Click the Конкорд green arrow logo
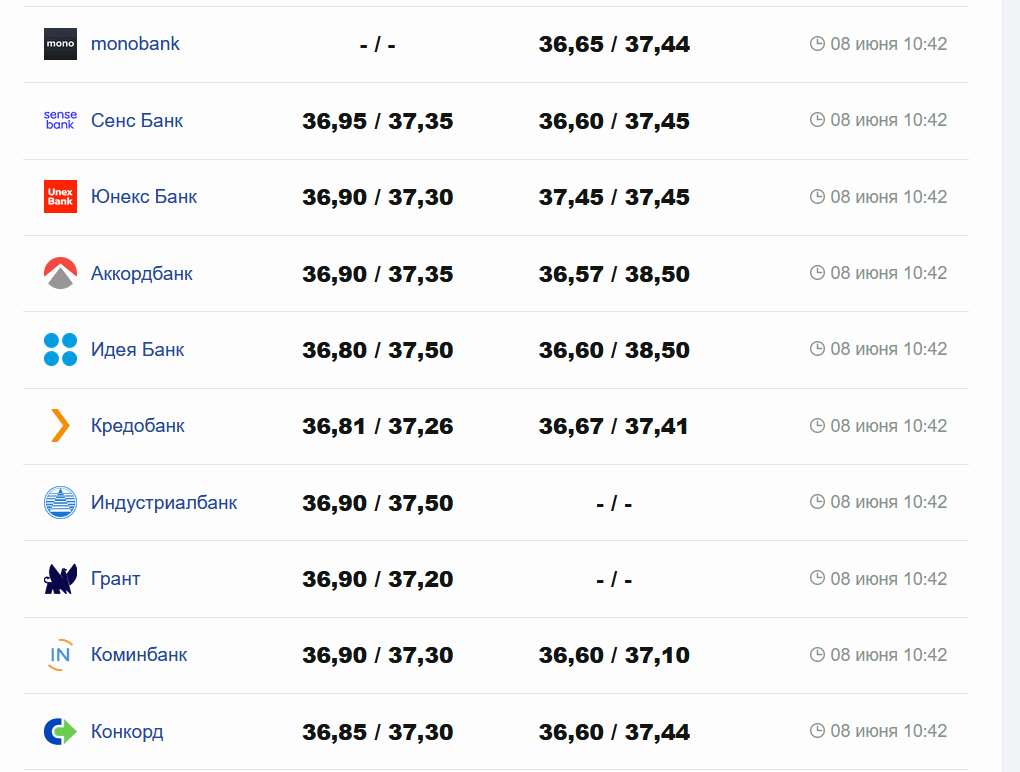1020x772 pixels. pos(60,731)
